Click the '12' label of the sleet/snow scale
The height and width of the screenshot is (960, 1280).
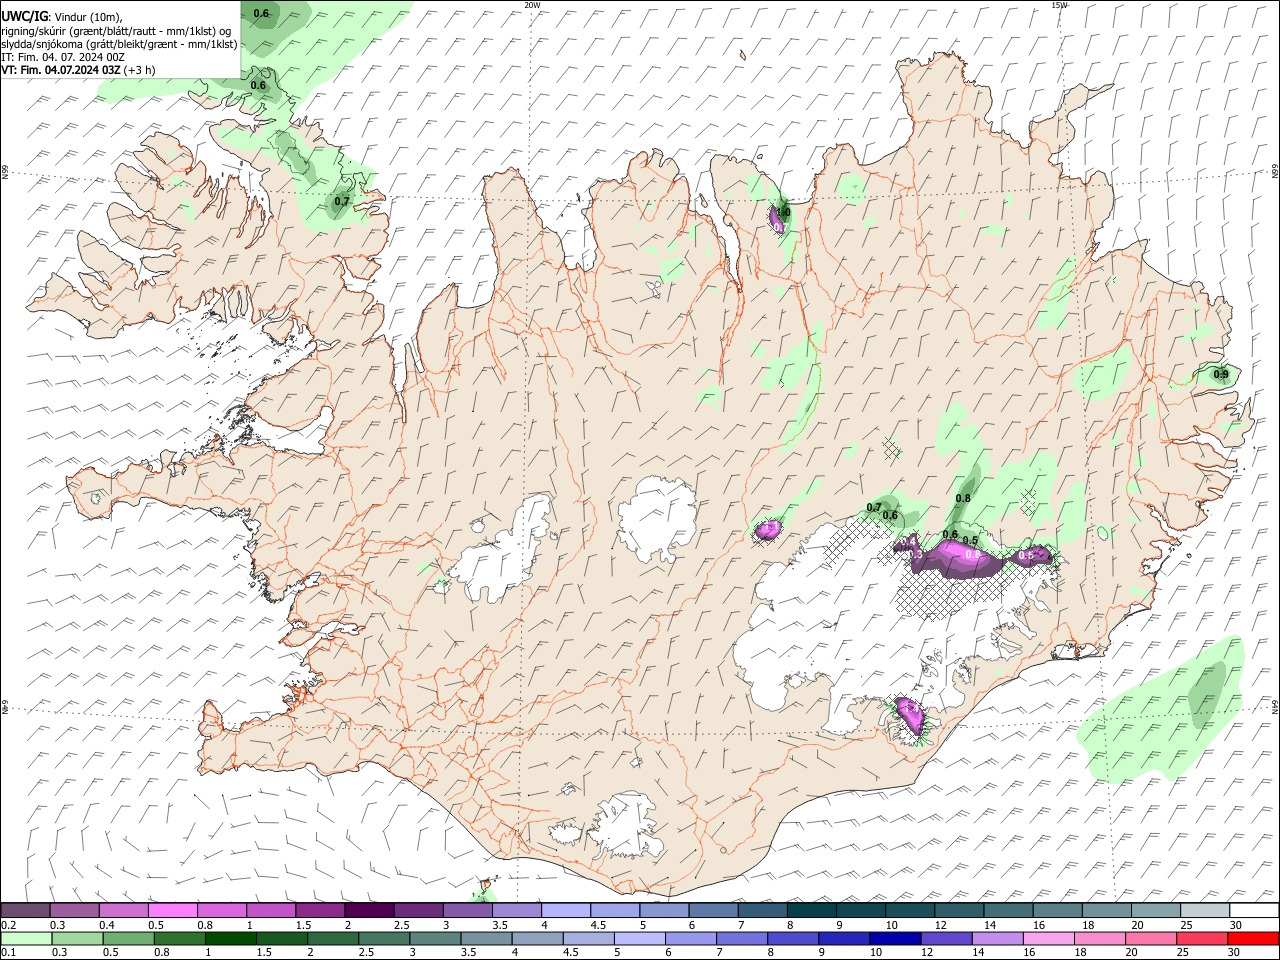coord(940,925)
